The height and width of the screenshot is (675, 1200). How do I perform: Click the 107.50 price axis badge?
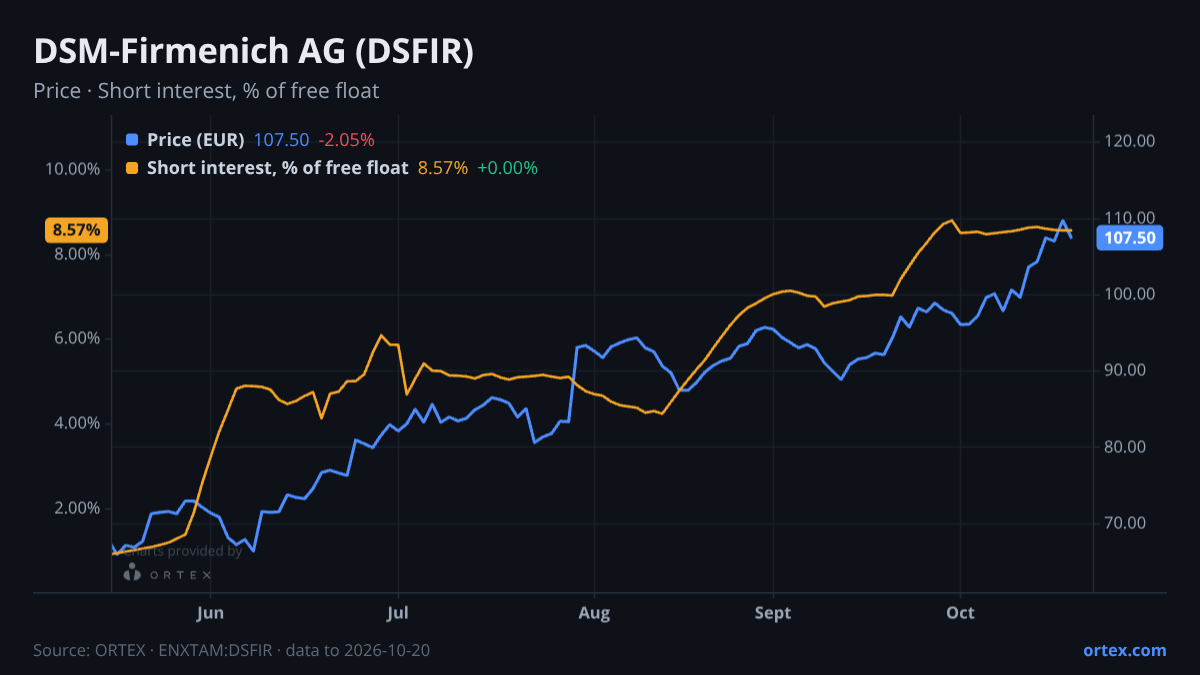pos(1130,238)
